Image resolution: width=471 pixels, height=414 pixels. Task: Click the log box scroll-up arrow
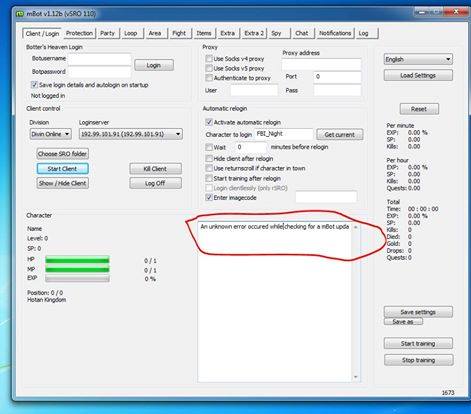pyautogui.click(x=355, y=227)
